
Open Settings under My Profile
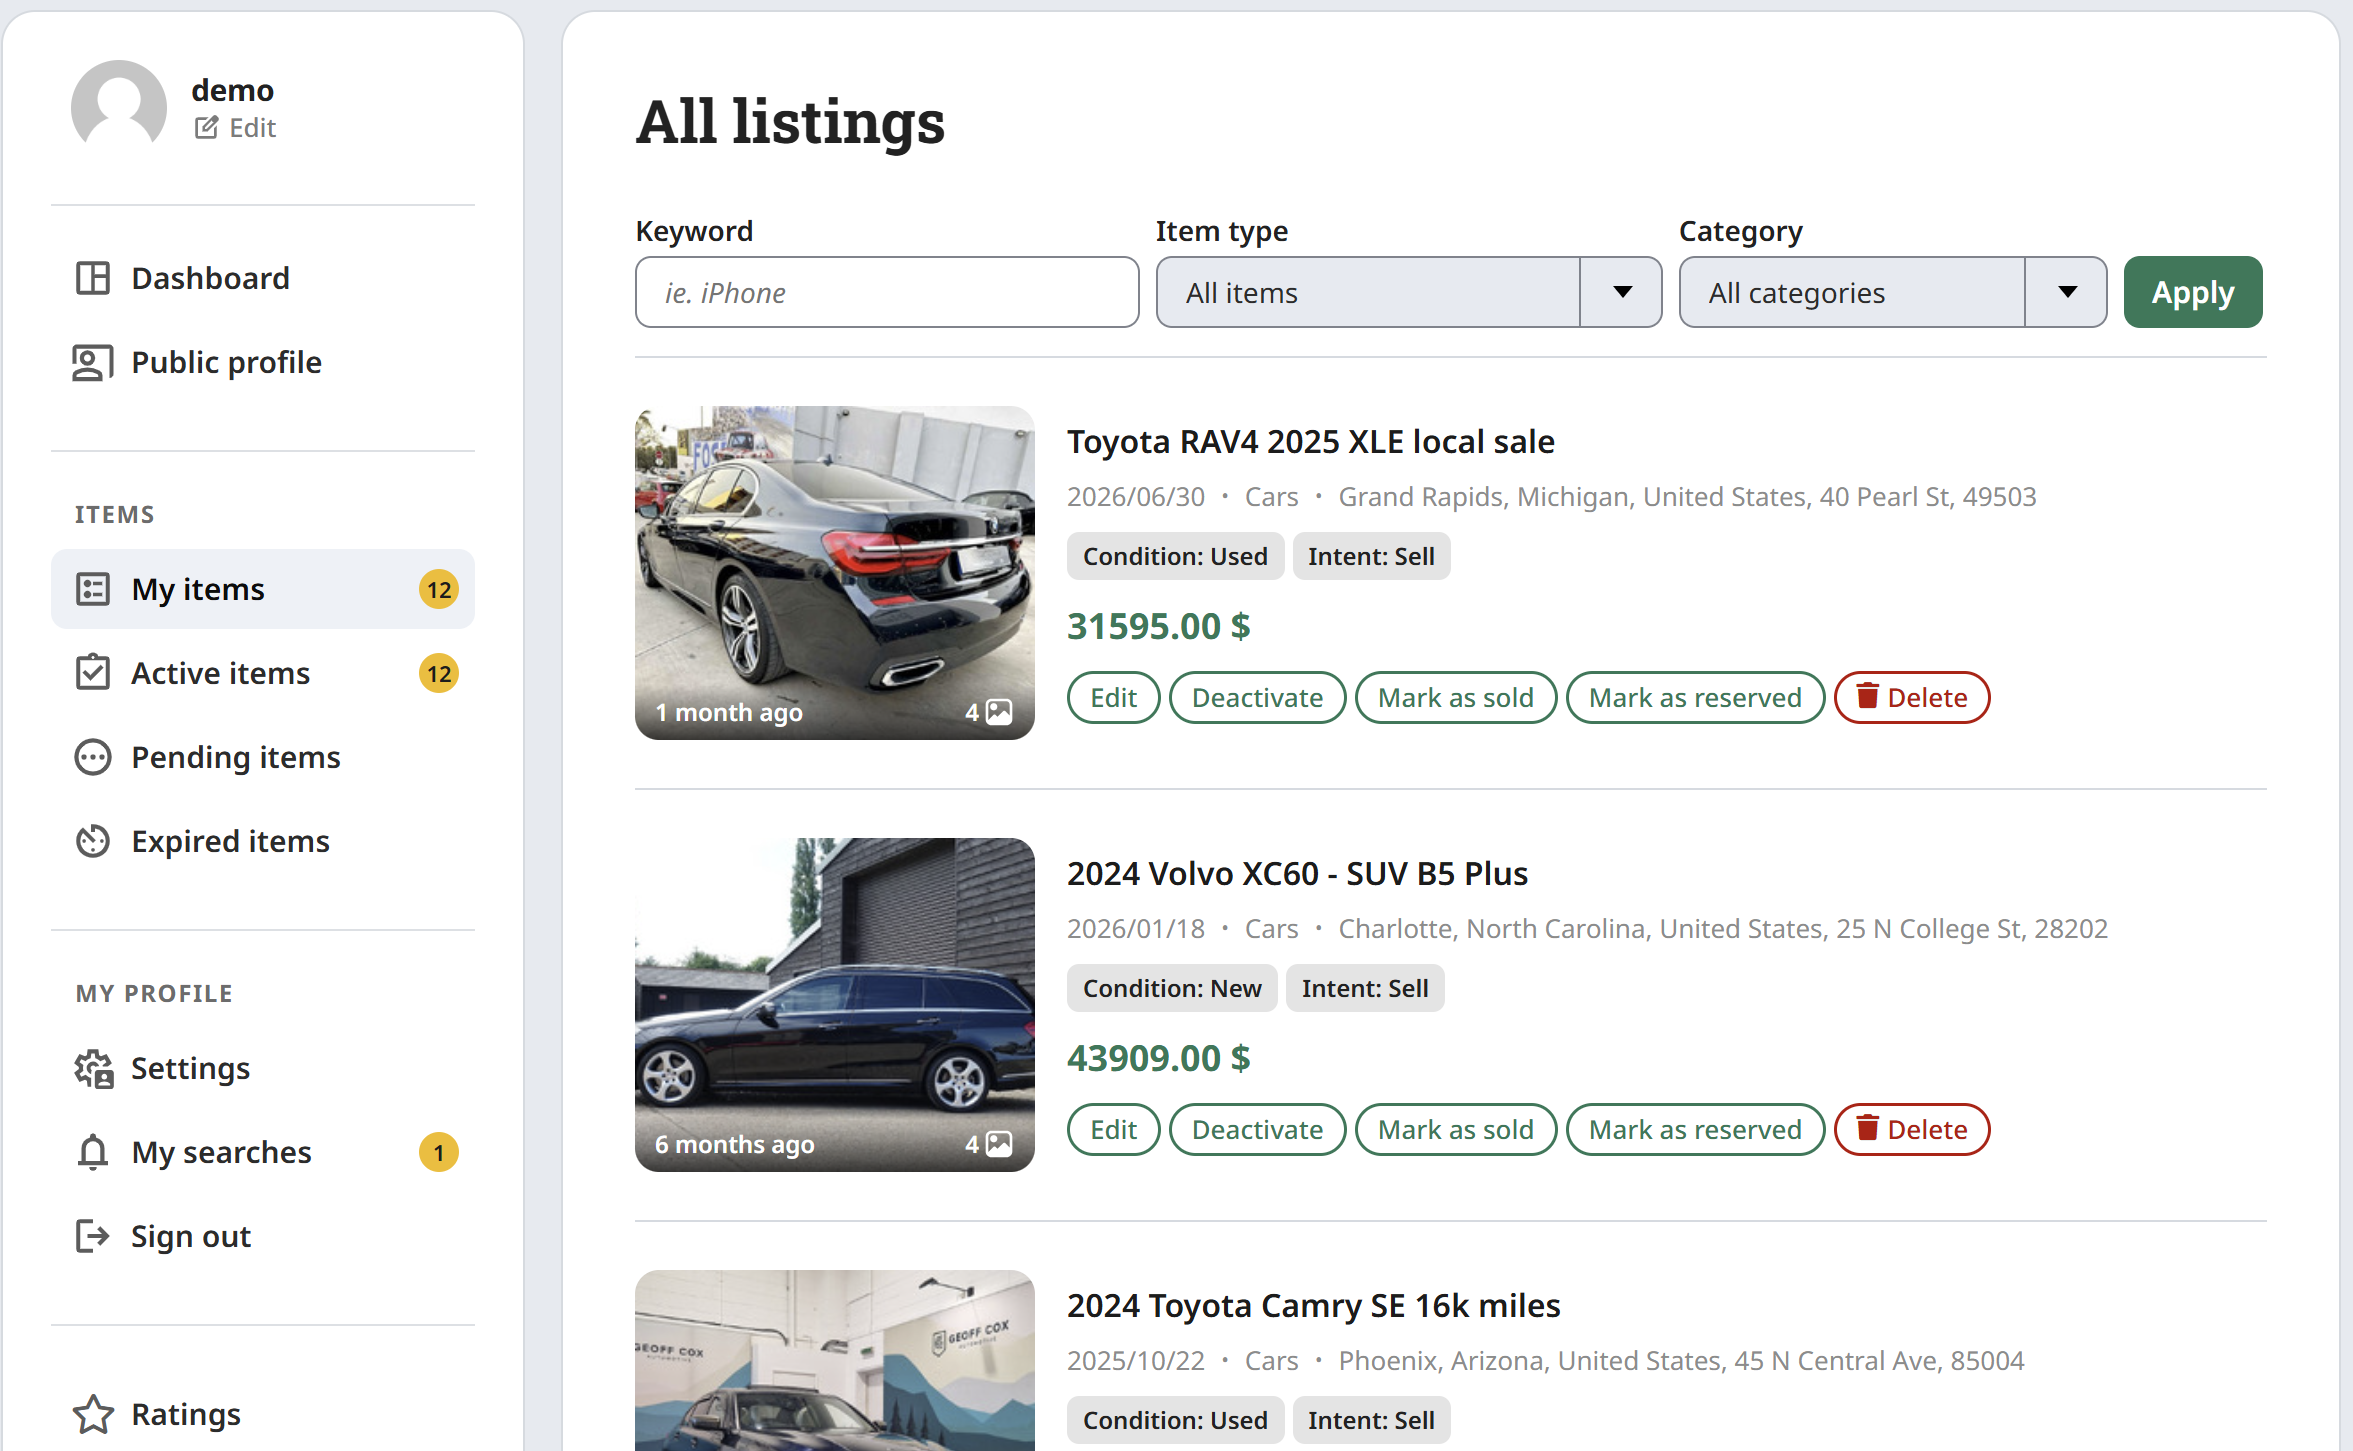tap(263, 1068)
